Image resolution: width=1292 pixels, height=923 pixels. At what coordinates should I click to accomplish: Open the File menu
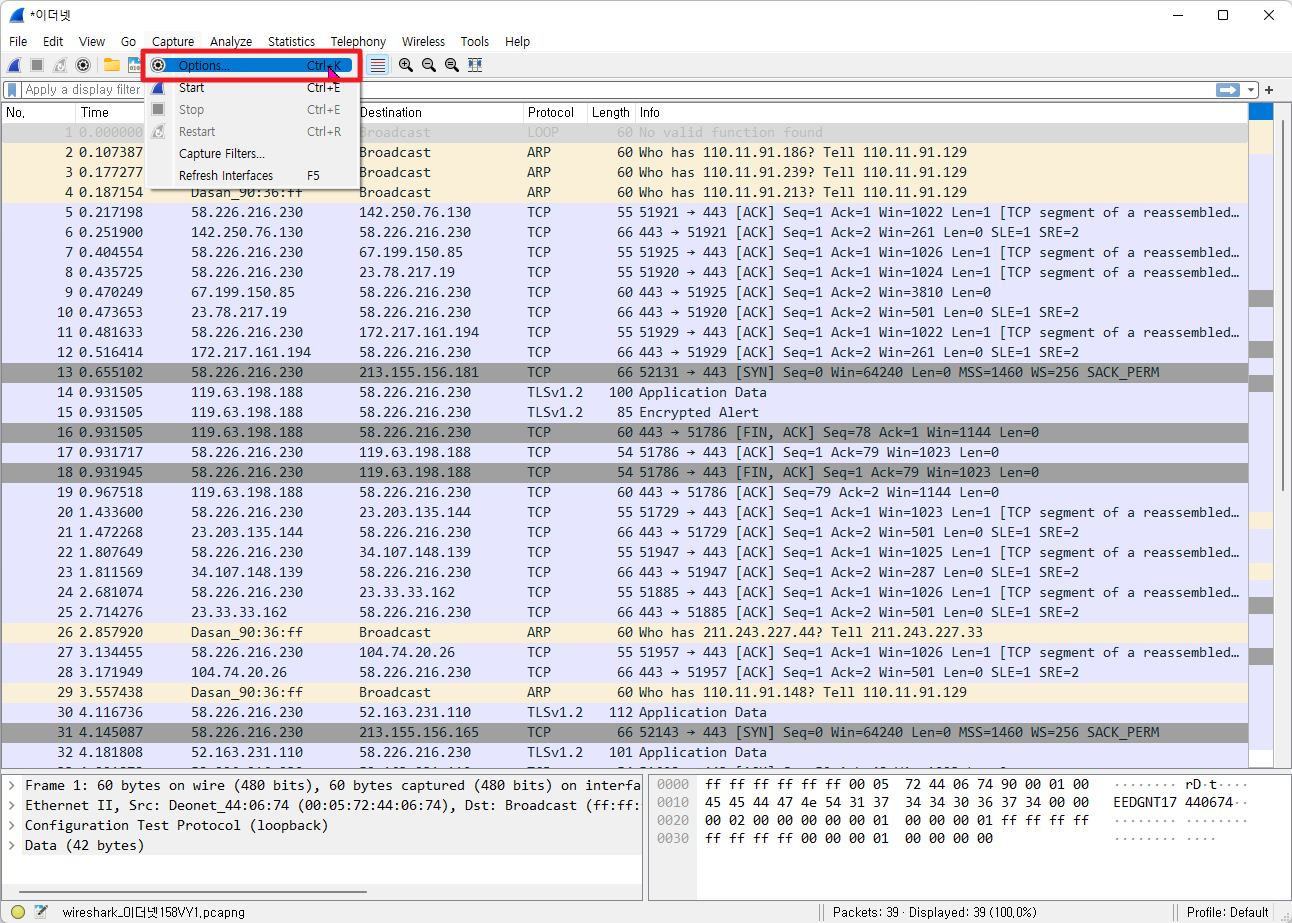point(18,41)
